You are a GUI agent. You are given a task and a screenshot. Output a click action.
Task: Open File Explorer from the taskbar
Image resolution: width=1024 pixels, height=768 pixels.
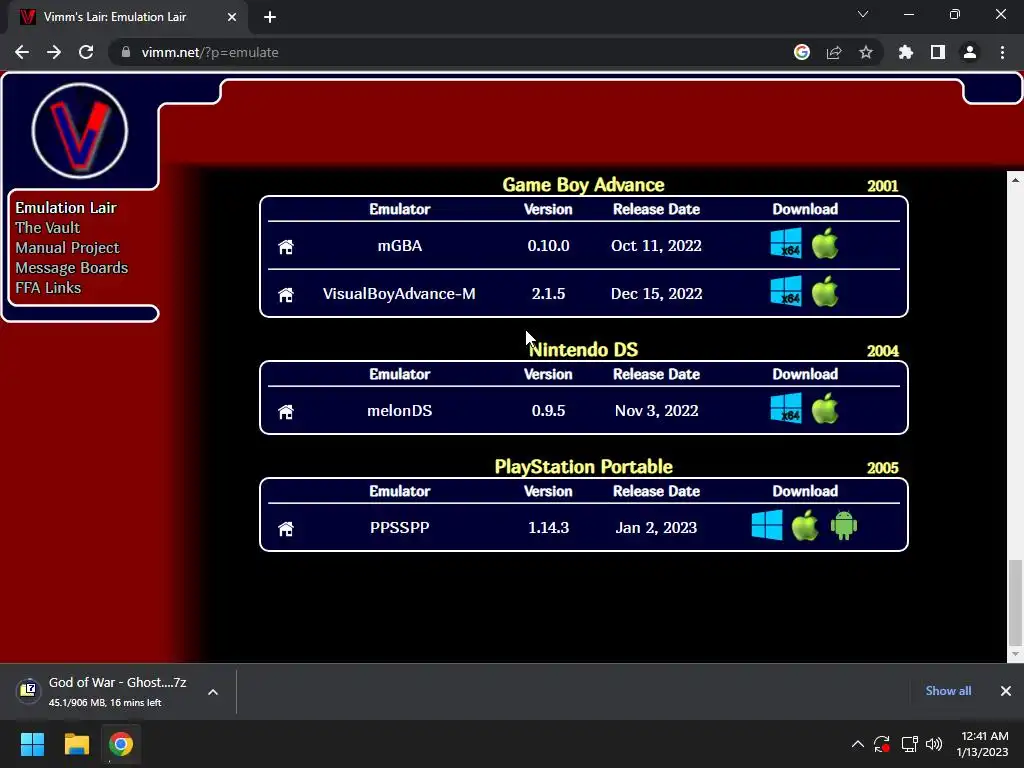(x=76, y=744)
